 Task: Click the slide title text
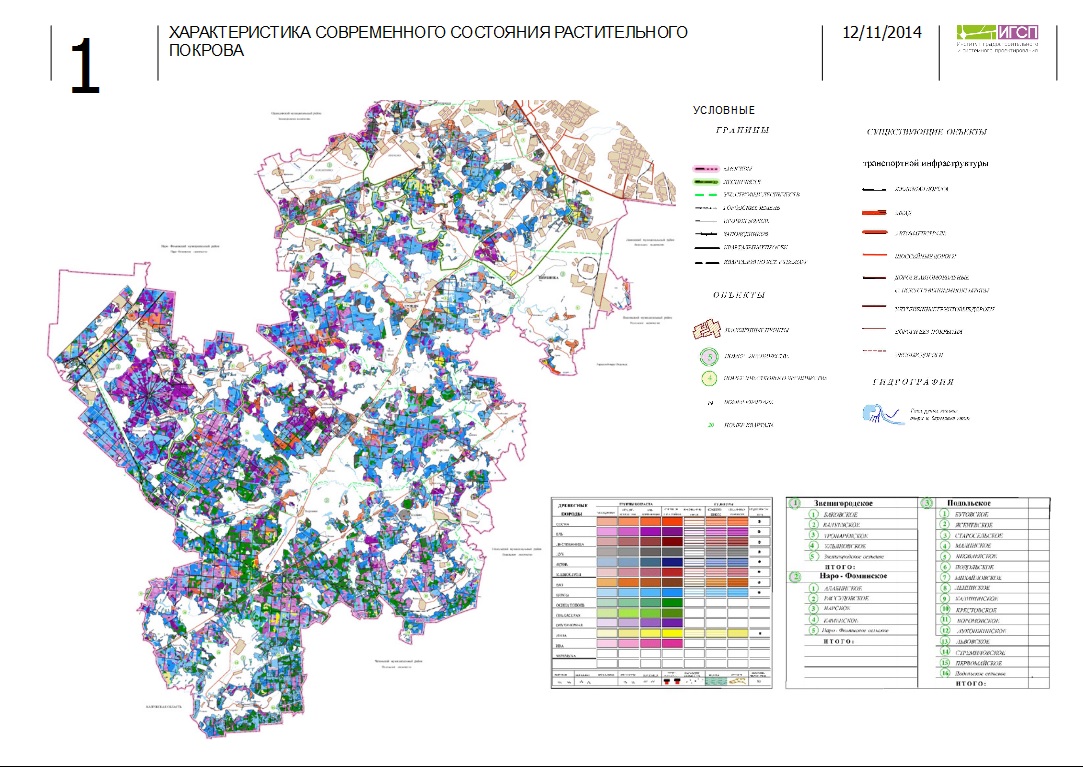point(428,41)
